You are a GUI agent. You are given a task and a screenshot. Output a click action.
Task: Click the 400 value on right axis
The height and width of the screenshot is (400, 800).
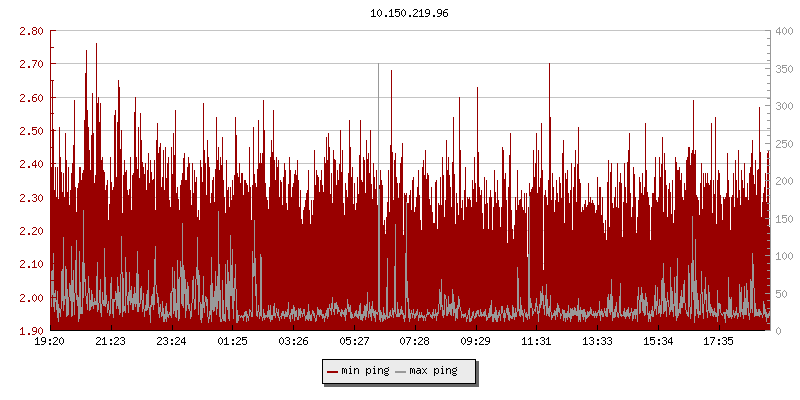pyautogui.click(x=783, y=31)
